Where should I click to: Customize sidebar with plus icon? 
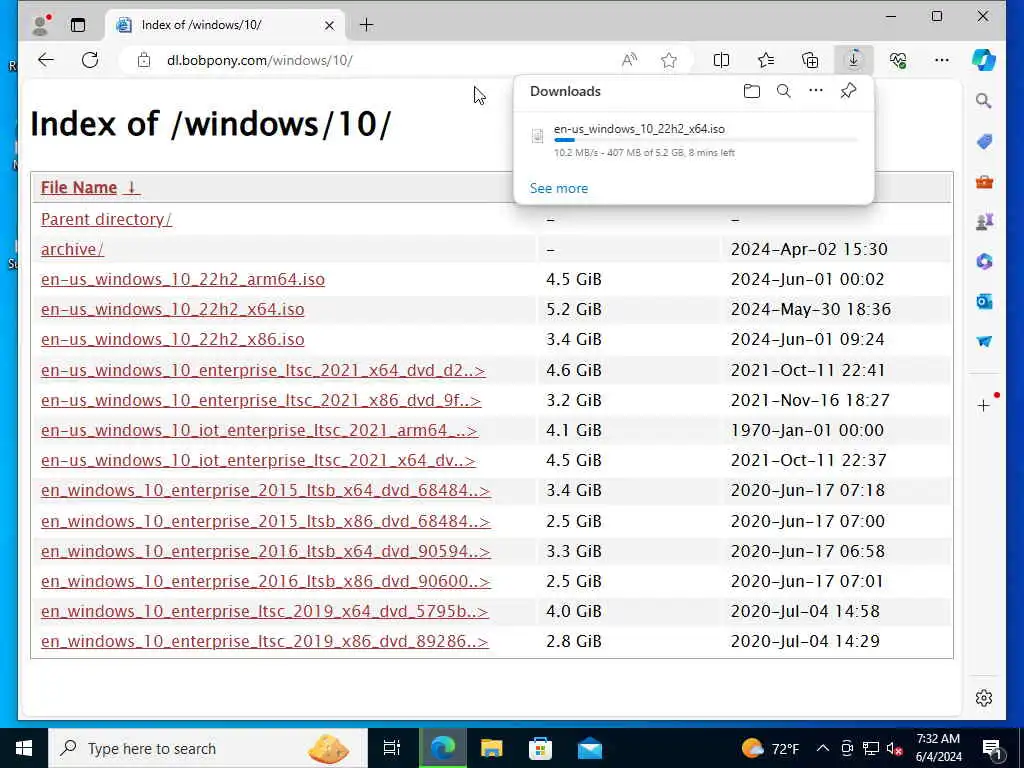point(984,406)
